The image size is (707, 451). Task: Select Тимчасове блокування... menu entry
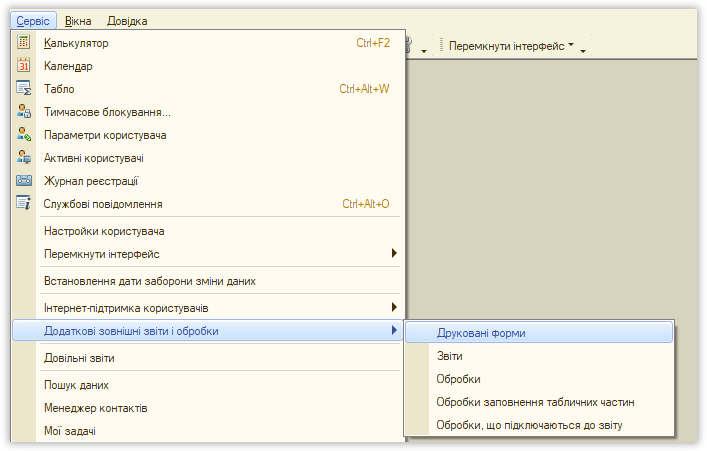(x=207, y=112)
